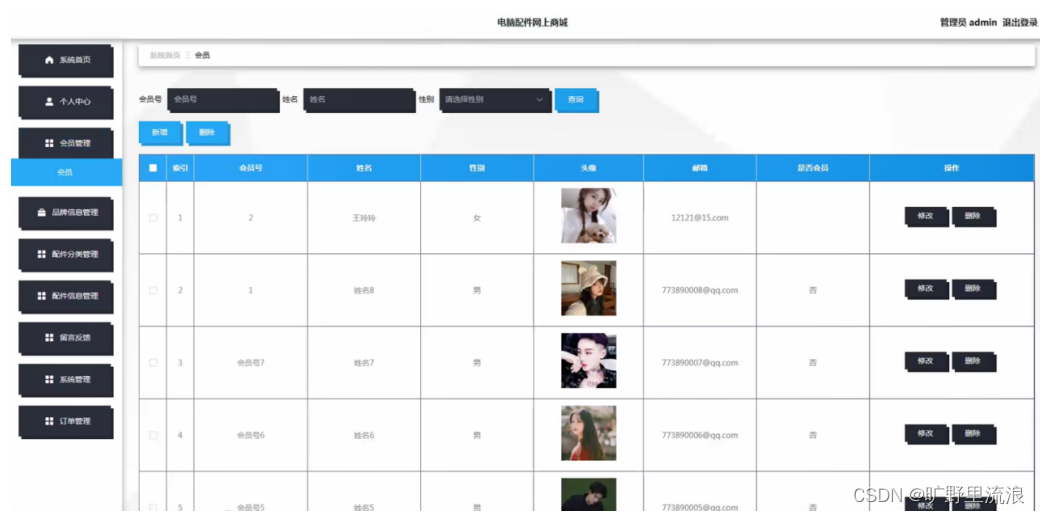The height and width of the screenshot is (514, 1040).
Task: Click 修改 for member 姓名7
Action: [926, 361]
